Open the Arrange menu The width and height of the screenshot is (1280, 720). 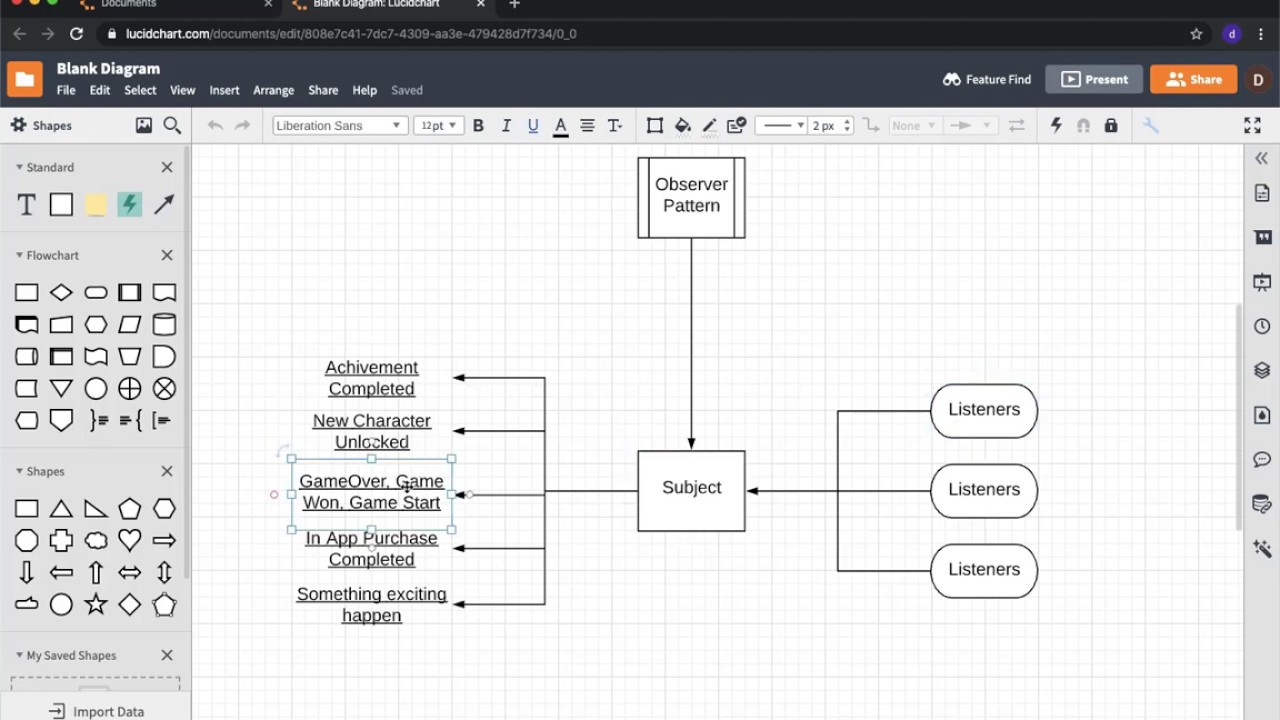(x=273, y=90)
